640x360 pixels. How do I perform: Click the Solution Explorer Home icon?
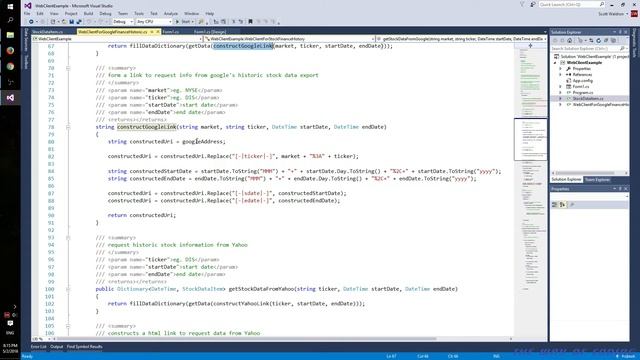pos(569,40)
